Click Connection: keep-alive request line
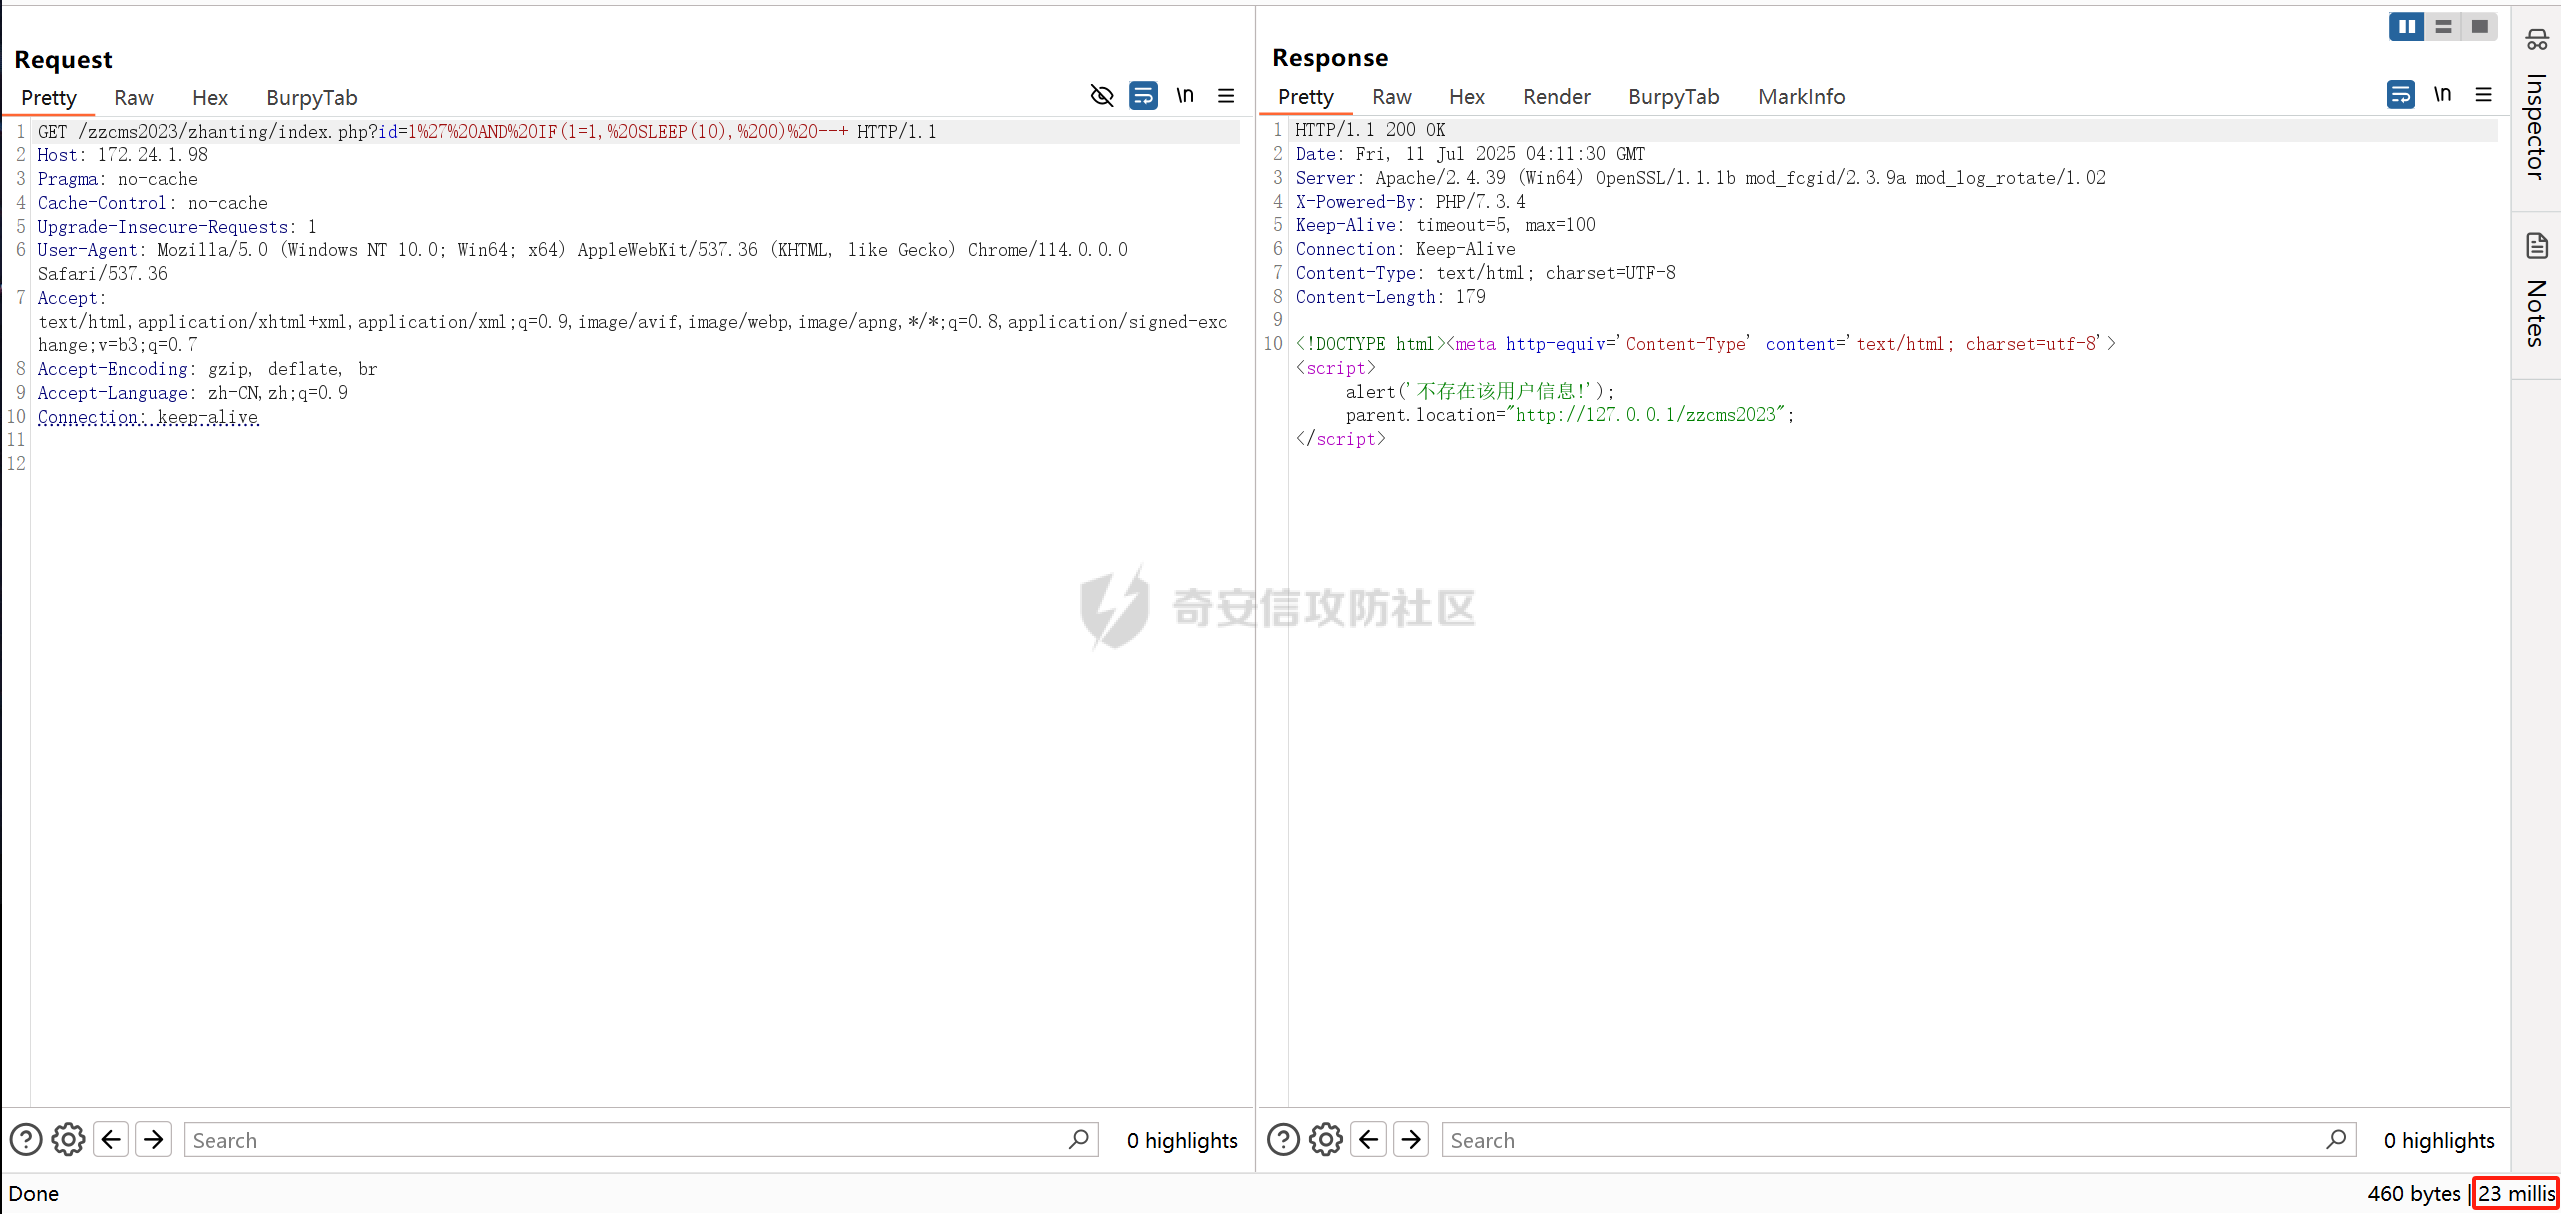Viewport: 2561px width, 1214px height. pos(148,418)
